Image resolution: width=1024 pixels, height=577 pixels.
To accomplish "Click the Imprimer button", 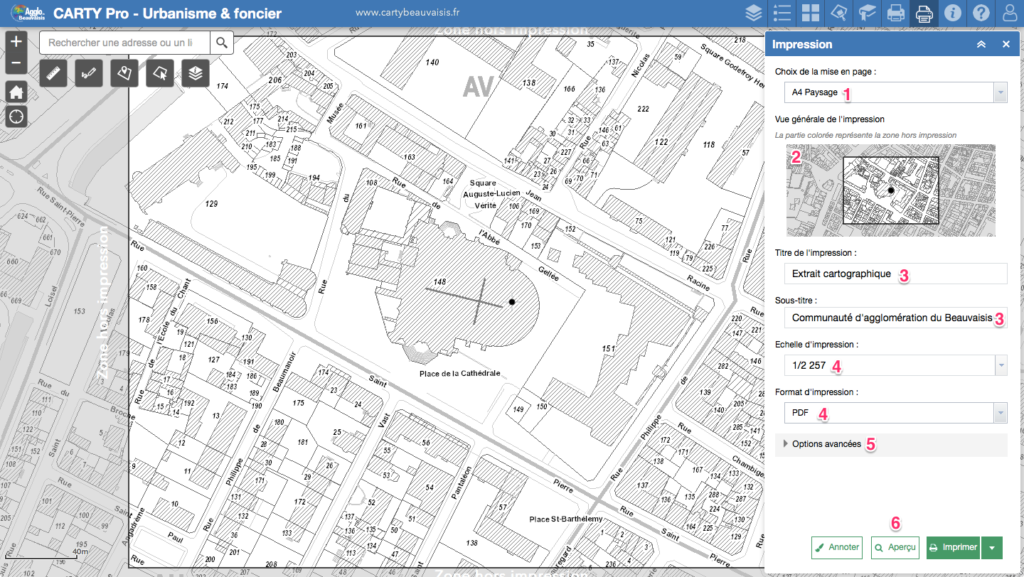I will (954, 548).
